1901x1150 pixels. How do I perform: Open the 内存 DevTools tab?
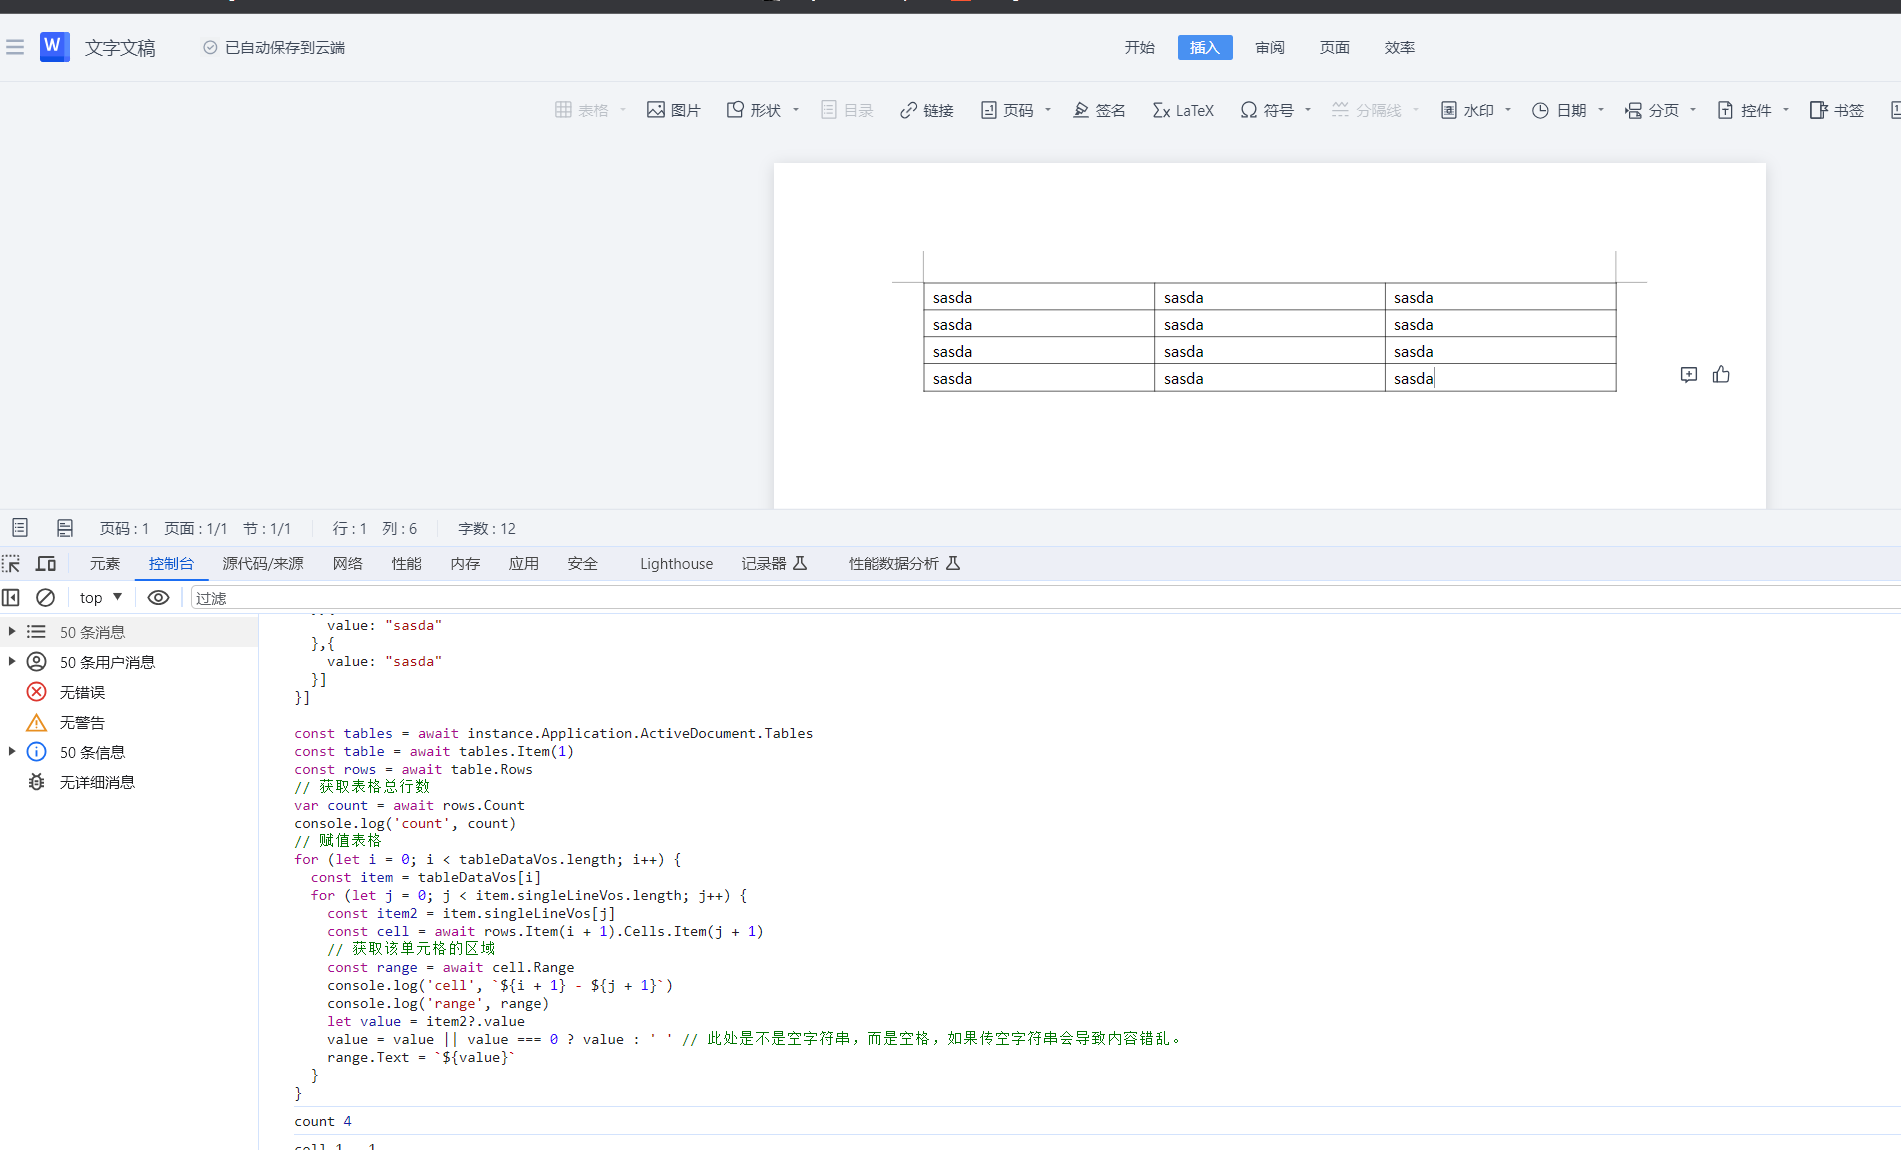(x=466, y=564)
